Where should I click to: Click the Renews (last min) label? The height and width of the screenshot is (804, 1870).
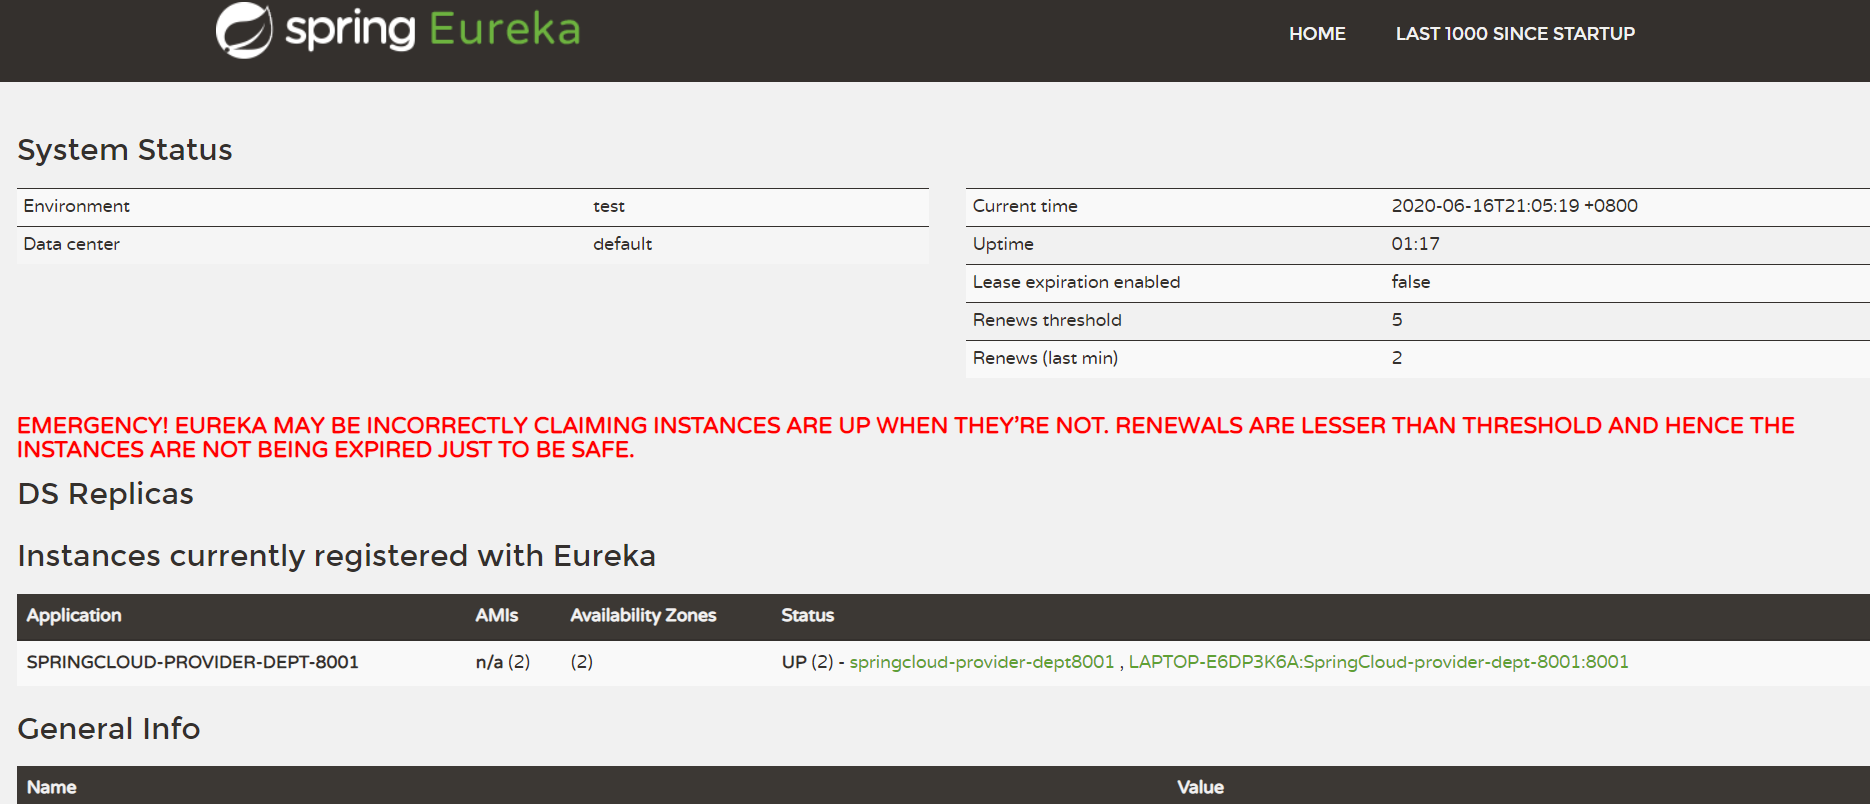[x=1045, y=358]
